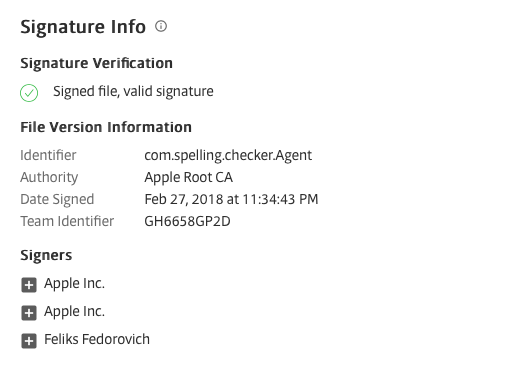Select the Feb 27, 2018 date signed value
The width and height of the screenshot is (520, 370).
(x=231, y=199)
